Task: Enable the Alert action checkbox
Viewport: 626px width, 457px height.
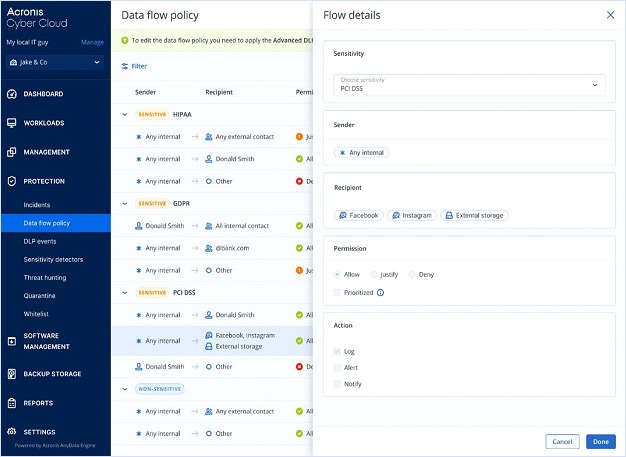Action: (x=336, y=367)
